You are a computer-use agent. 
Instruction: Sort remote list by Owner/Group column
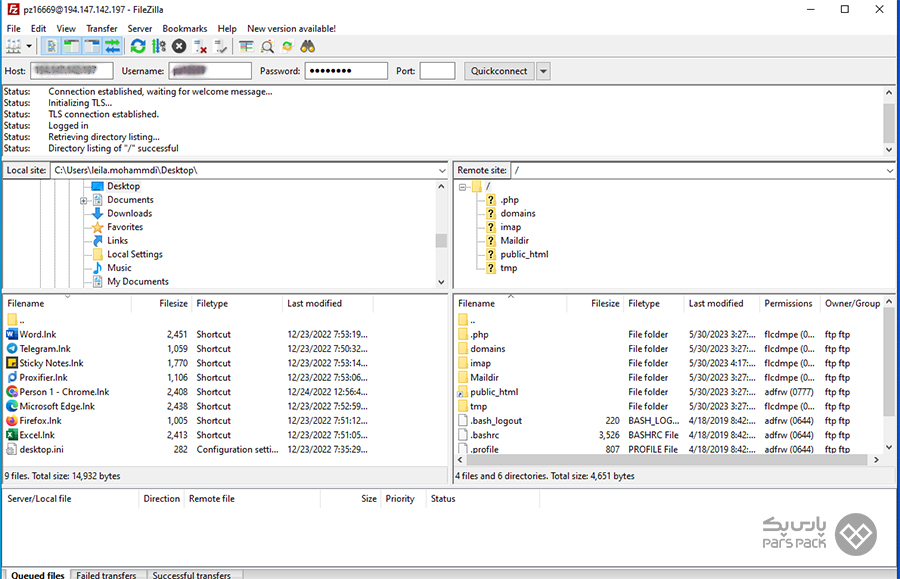pyautogui.click(x=852, y=303)
